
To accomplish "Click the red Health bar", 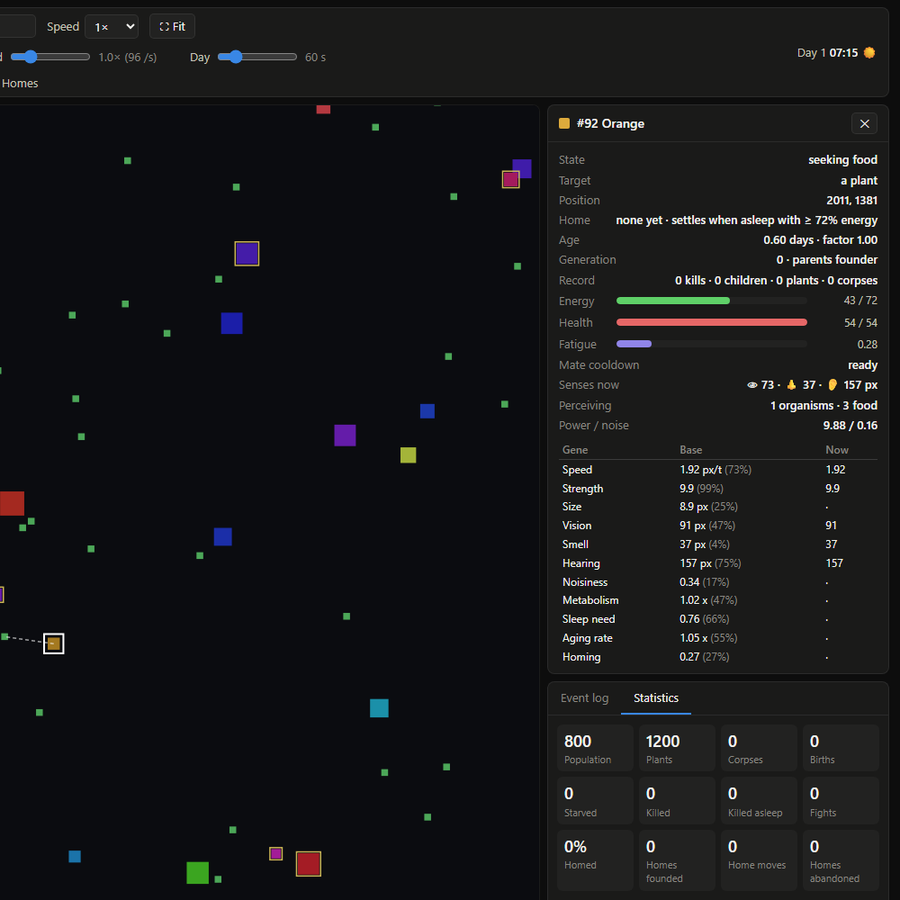I will click(x=711, y=323).
